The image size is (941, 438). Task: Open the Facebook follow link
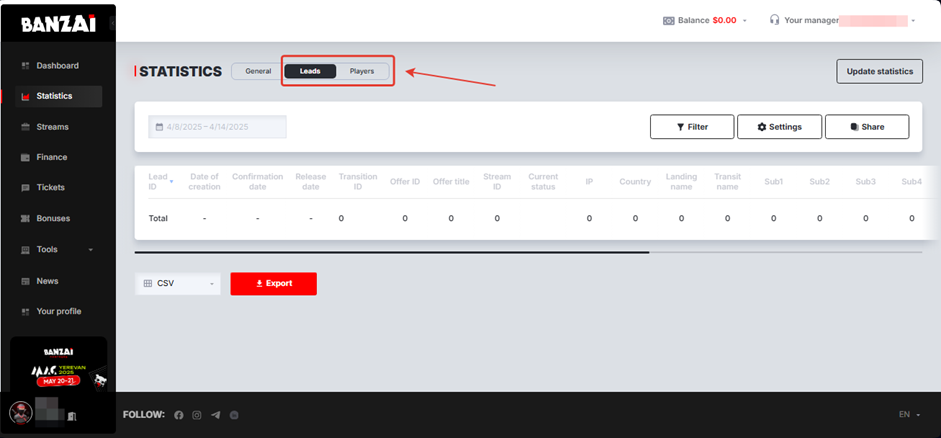[x=179, y=415]
